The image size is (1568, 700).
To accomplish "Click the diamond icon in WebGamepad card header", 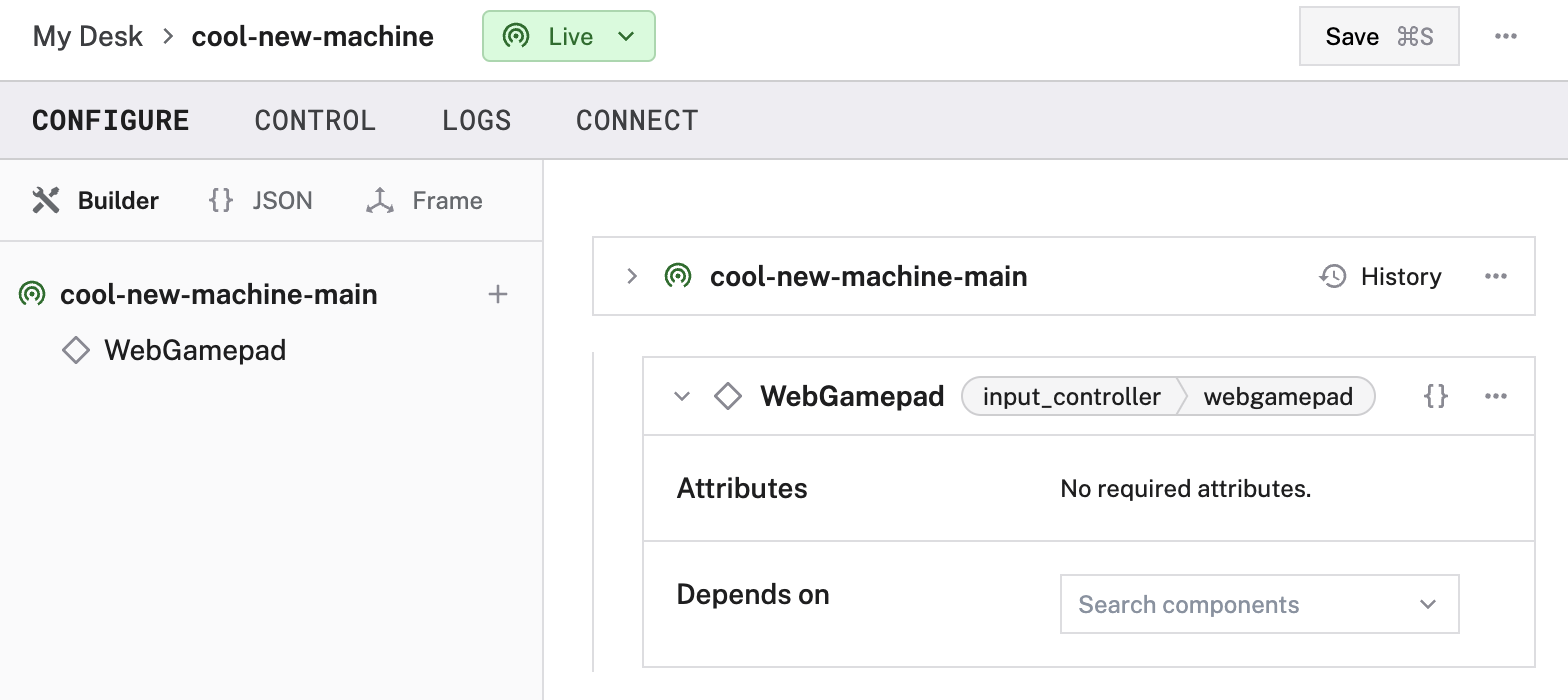I will pos(727,396).
